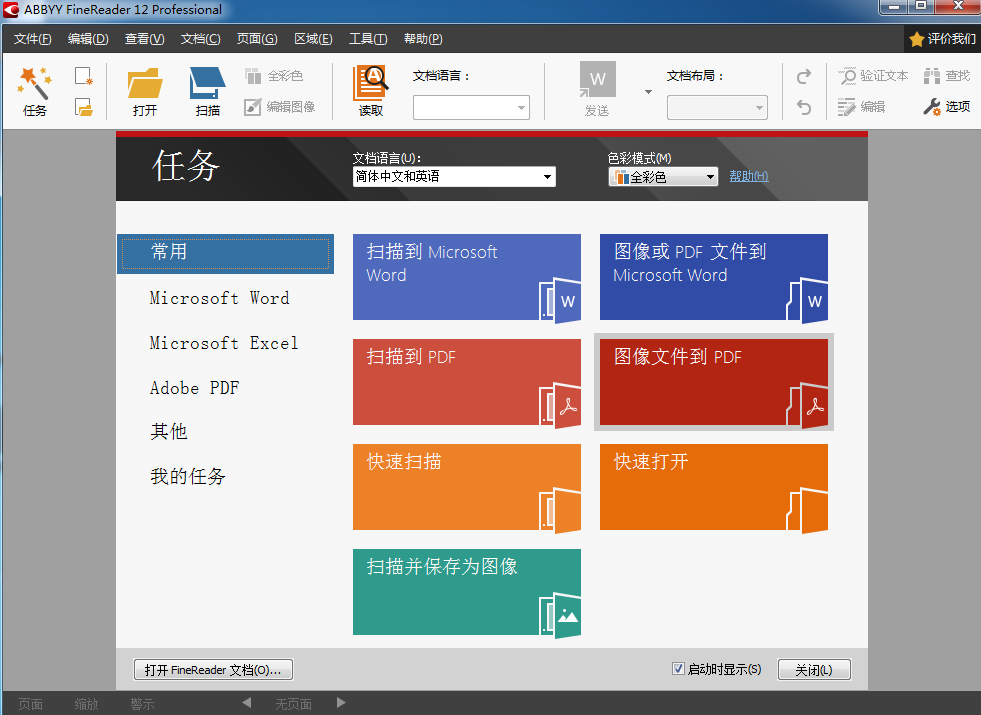The height and width of the screenshot is (715, 981).
Task: Disable the 启动时显示 checkbox
Action: 677,670
